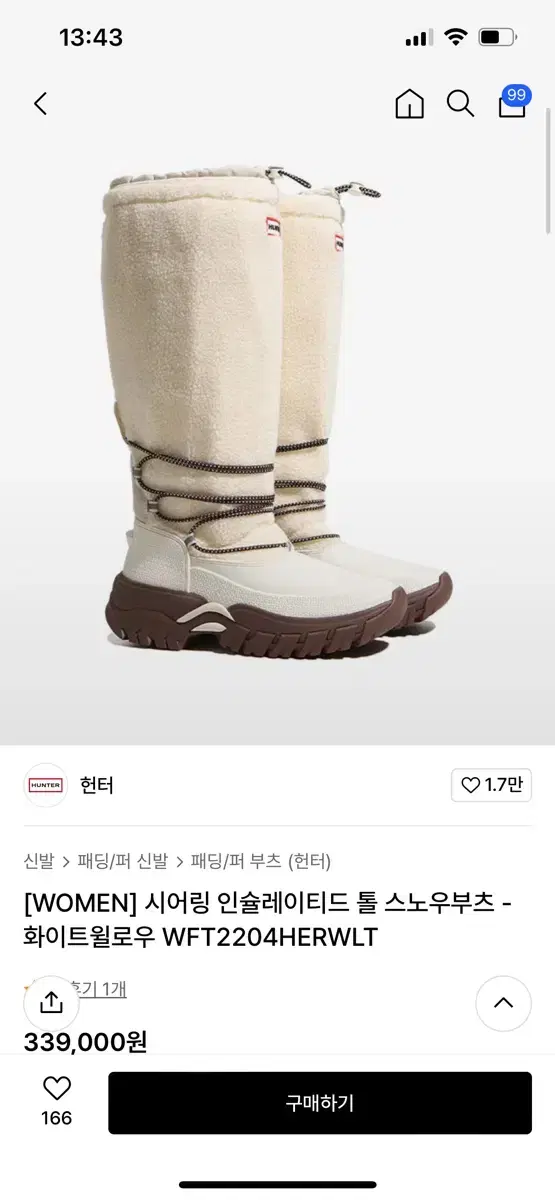The width and height of the screenshot is (555, 1200).
Task: Open the shopping bag cart icon
Action: tap(512, 104)
